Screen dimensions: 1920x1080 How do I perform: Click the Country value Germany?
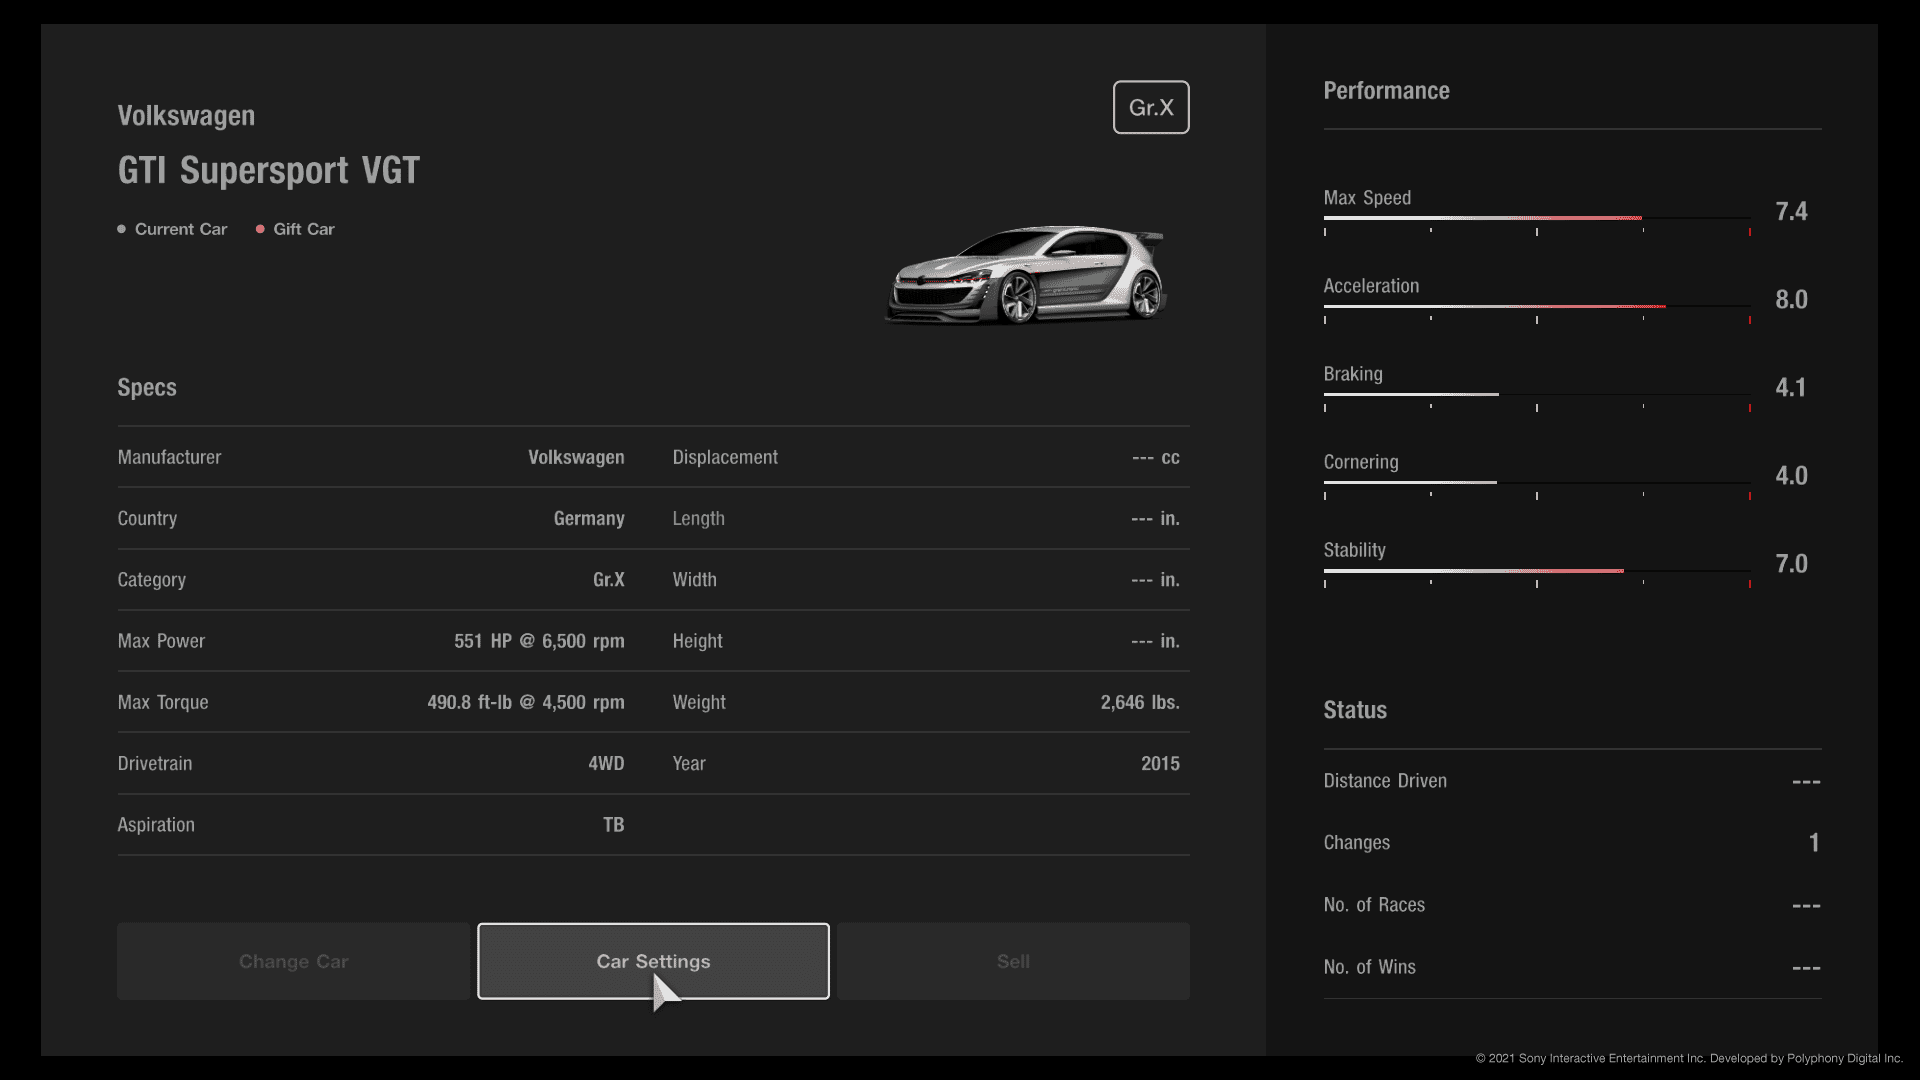[589, 519]
